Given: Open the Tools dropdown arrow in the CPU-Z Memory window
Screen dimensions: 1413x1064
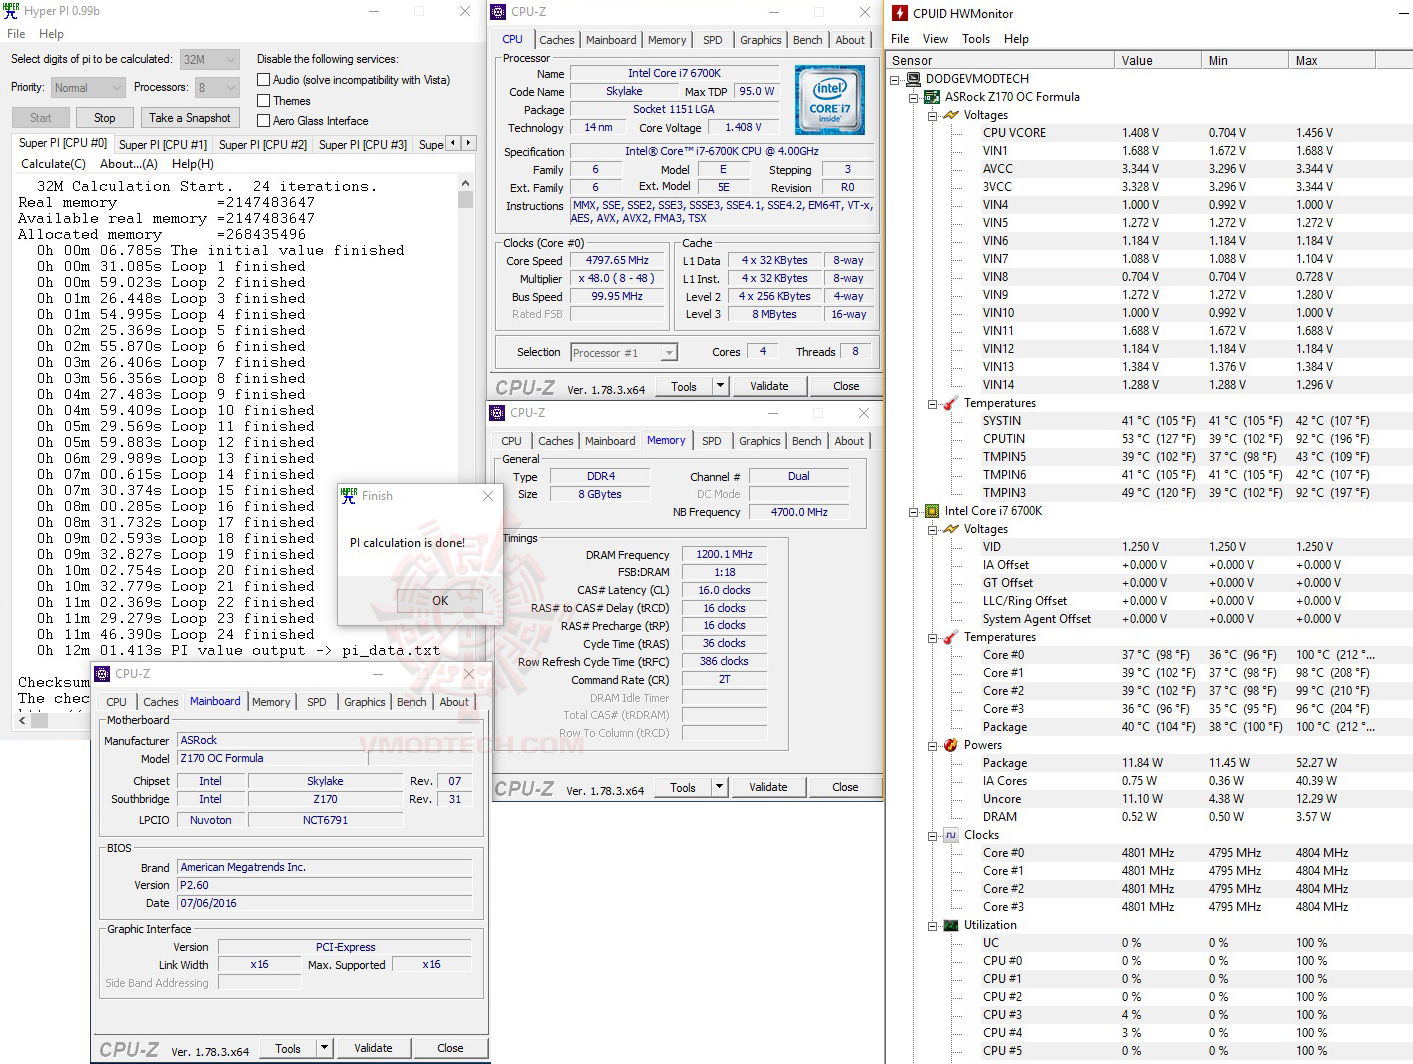Looking at the screenshot, I should tap(719, 787).
